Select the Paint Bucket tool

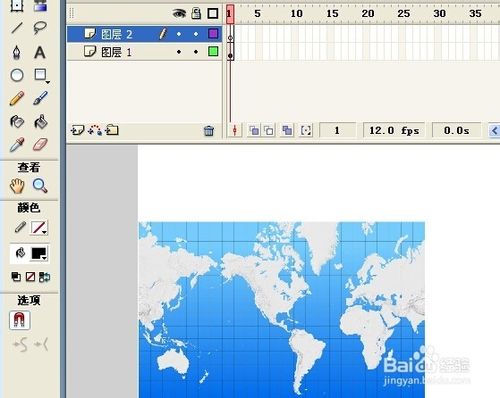pyautogui.click(x=41, y=122)
